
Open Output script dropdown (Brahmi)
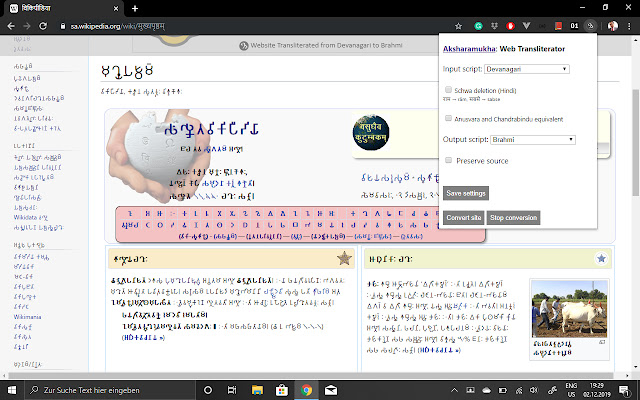point(533,140)
